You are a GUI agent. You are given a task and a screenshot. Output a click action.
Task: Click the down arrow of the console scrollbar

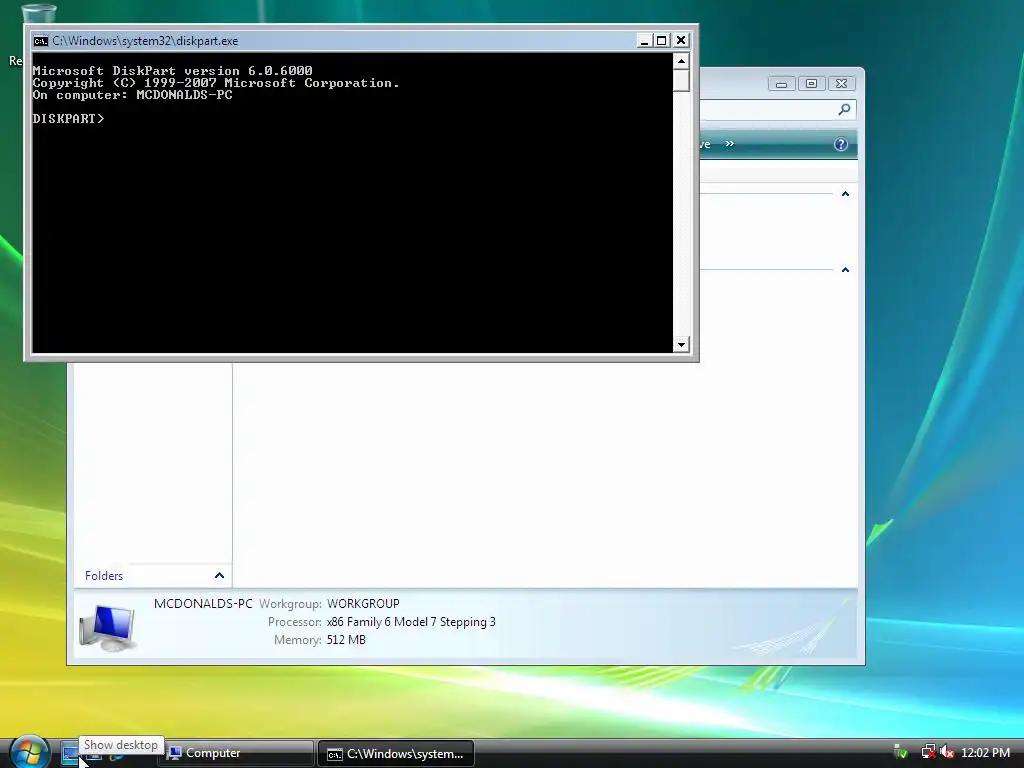[681, 344]
